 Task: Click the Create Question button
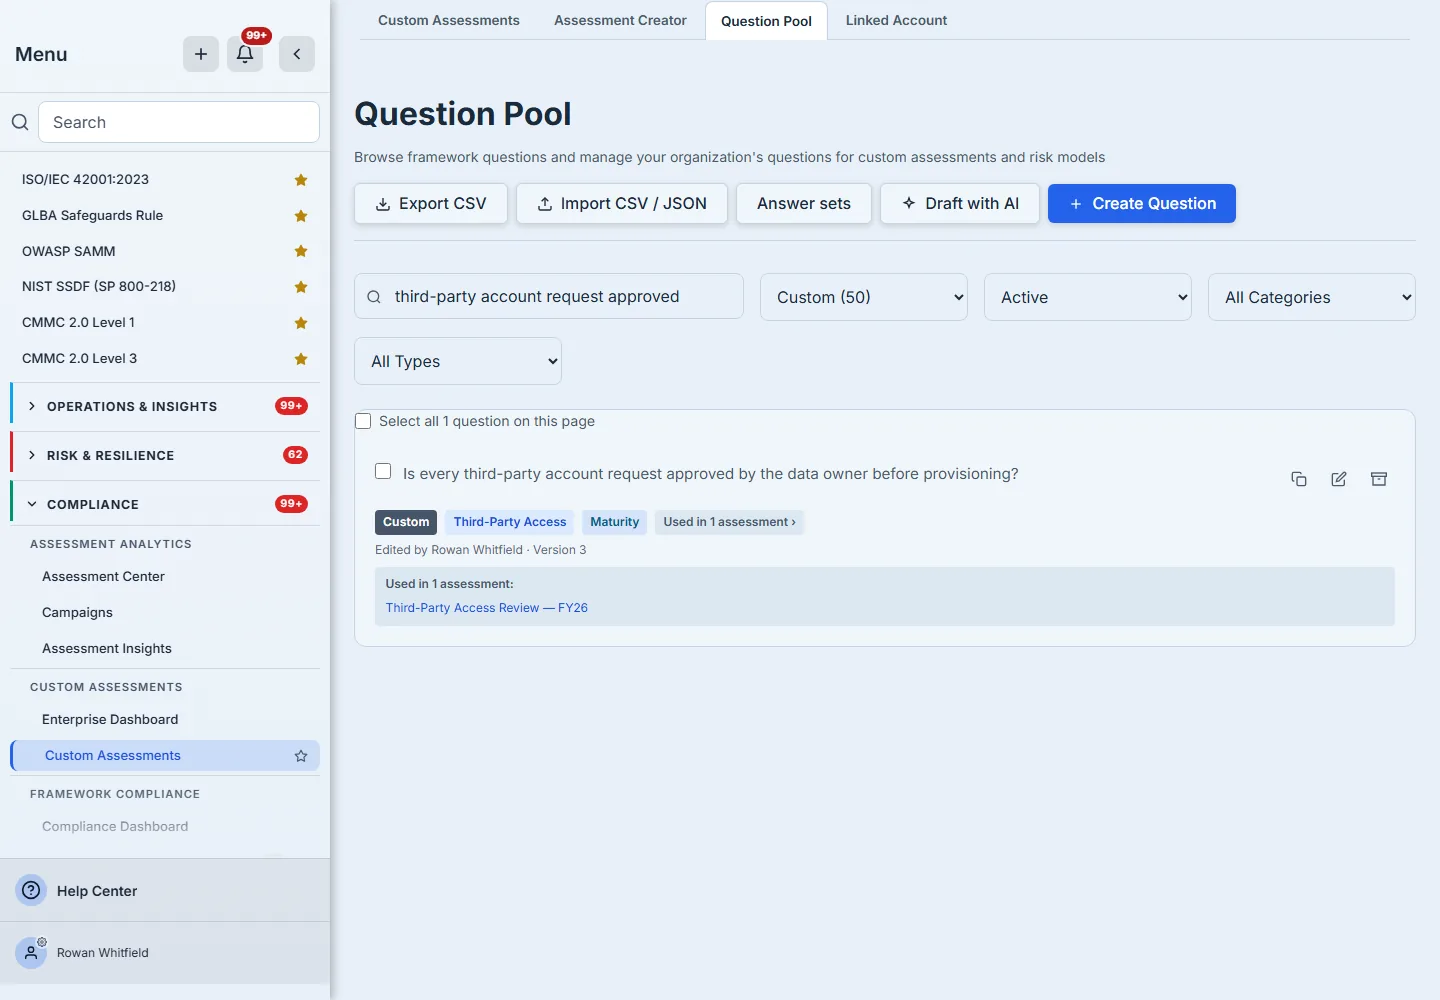(x=1142, y=204)
